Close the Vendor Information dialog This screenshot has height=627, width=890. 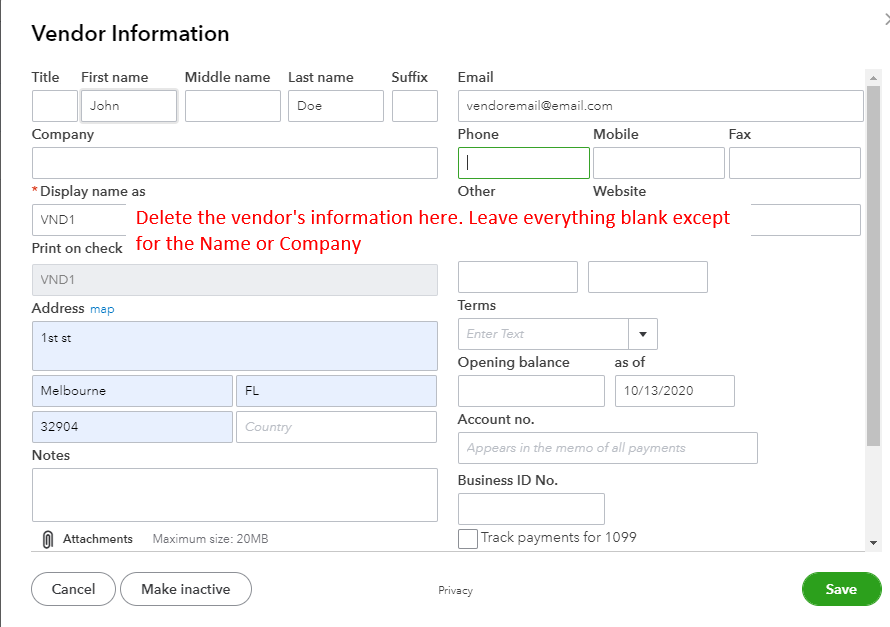(886, 18)
